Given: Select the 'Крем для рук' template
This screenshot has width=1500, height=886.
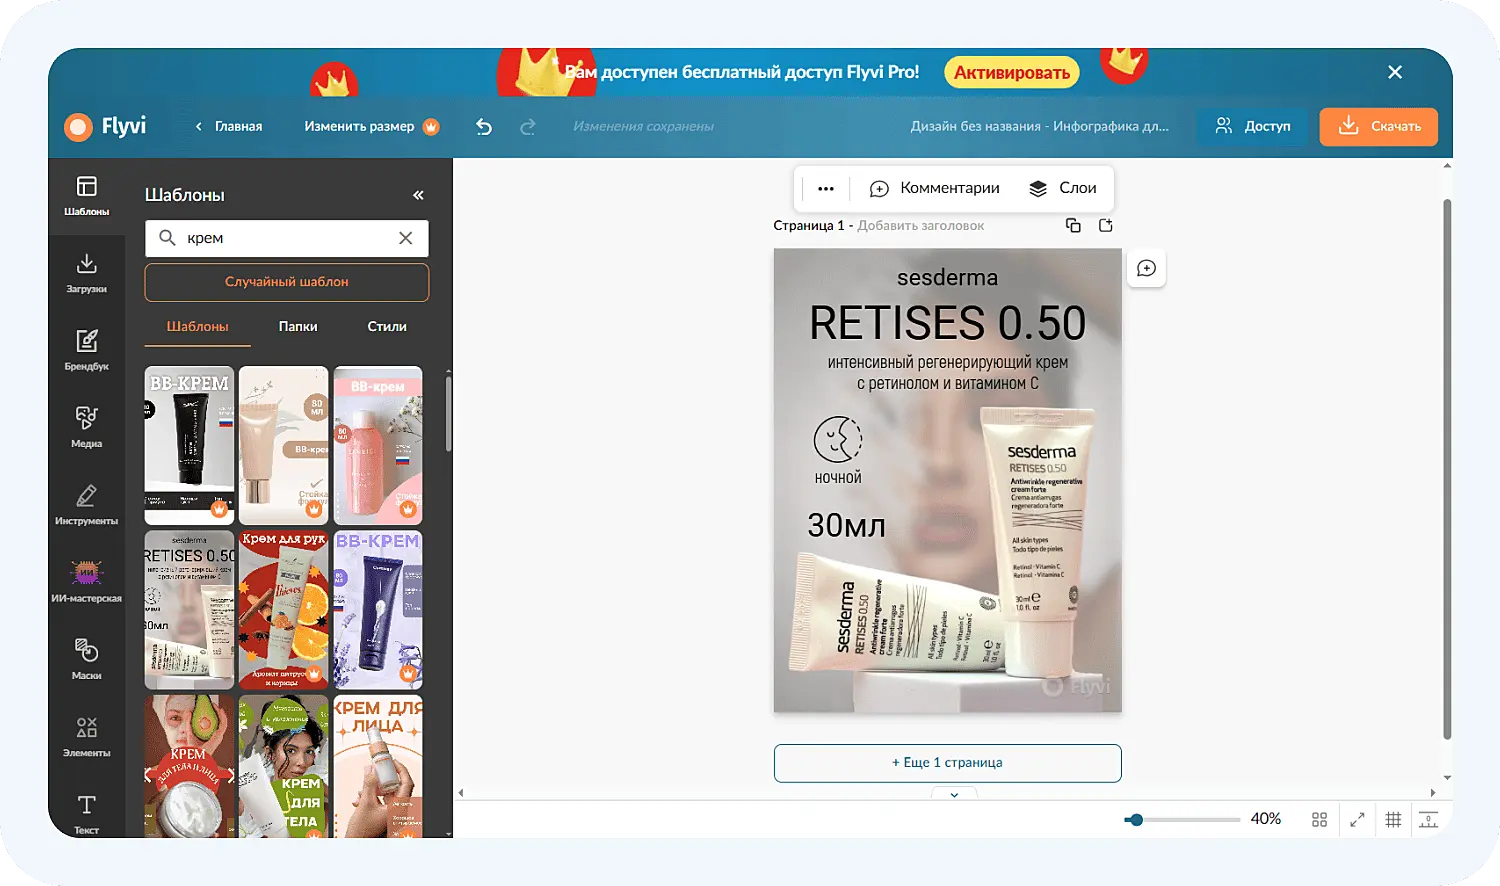Looking at the screenshot, I should 284,610.
